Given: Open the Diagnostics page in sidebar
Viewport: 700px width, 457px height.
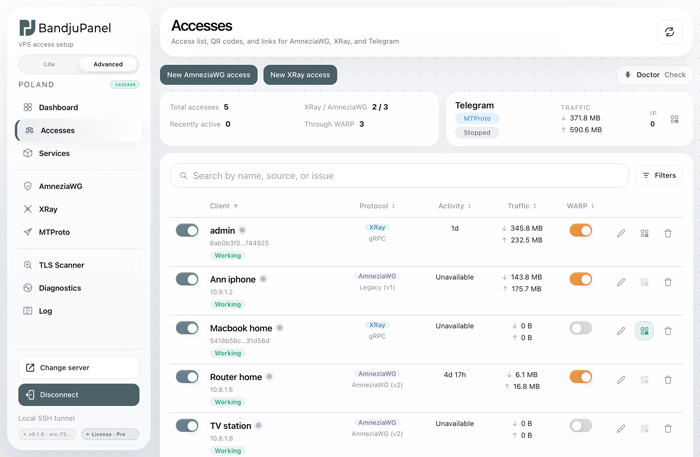Looking at the screenshot, I should pyautogui.click(x=59, y=288).
